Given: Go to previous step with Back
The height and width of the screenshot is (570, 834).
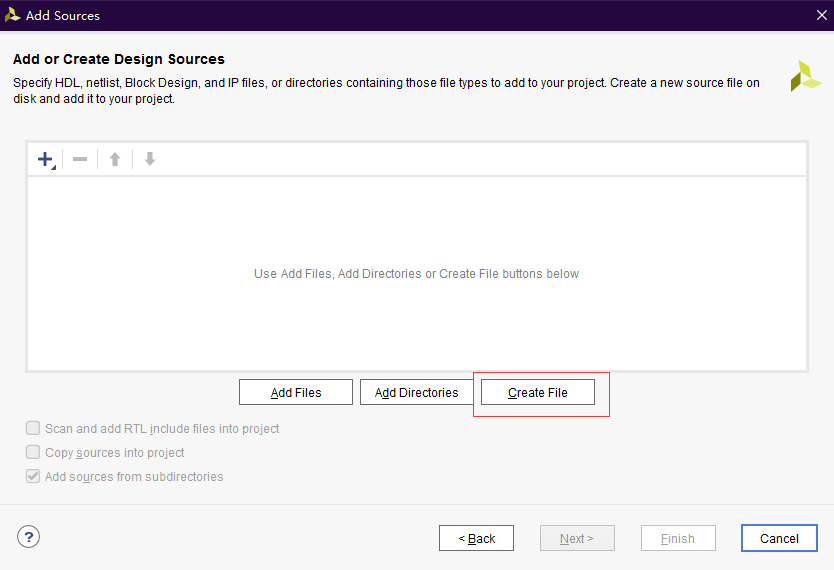Looking at the screenshot, I should [x=477, y=539].
